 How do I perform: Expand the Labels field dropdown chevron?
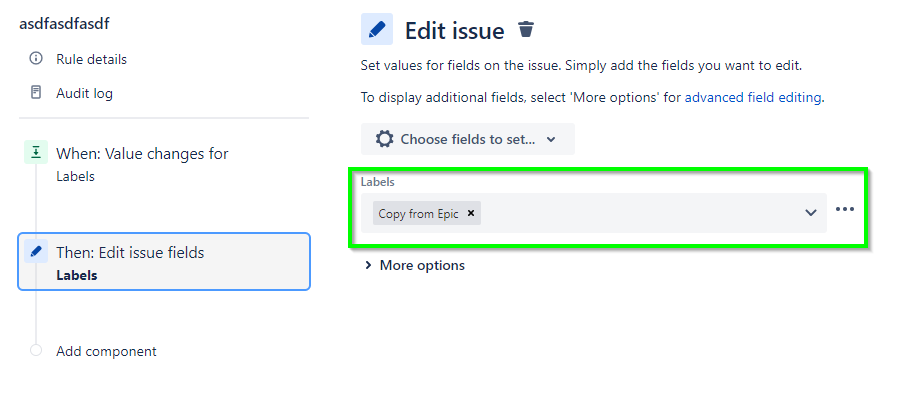[x=811, y=213]
